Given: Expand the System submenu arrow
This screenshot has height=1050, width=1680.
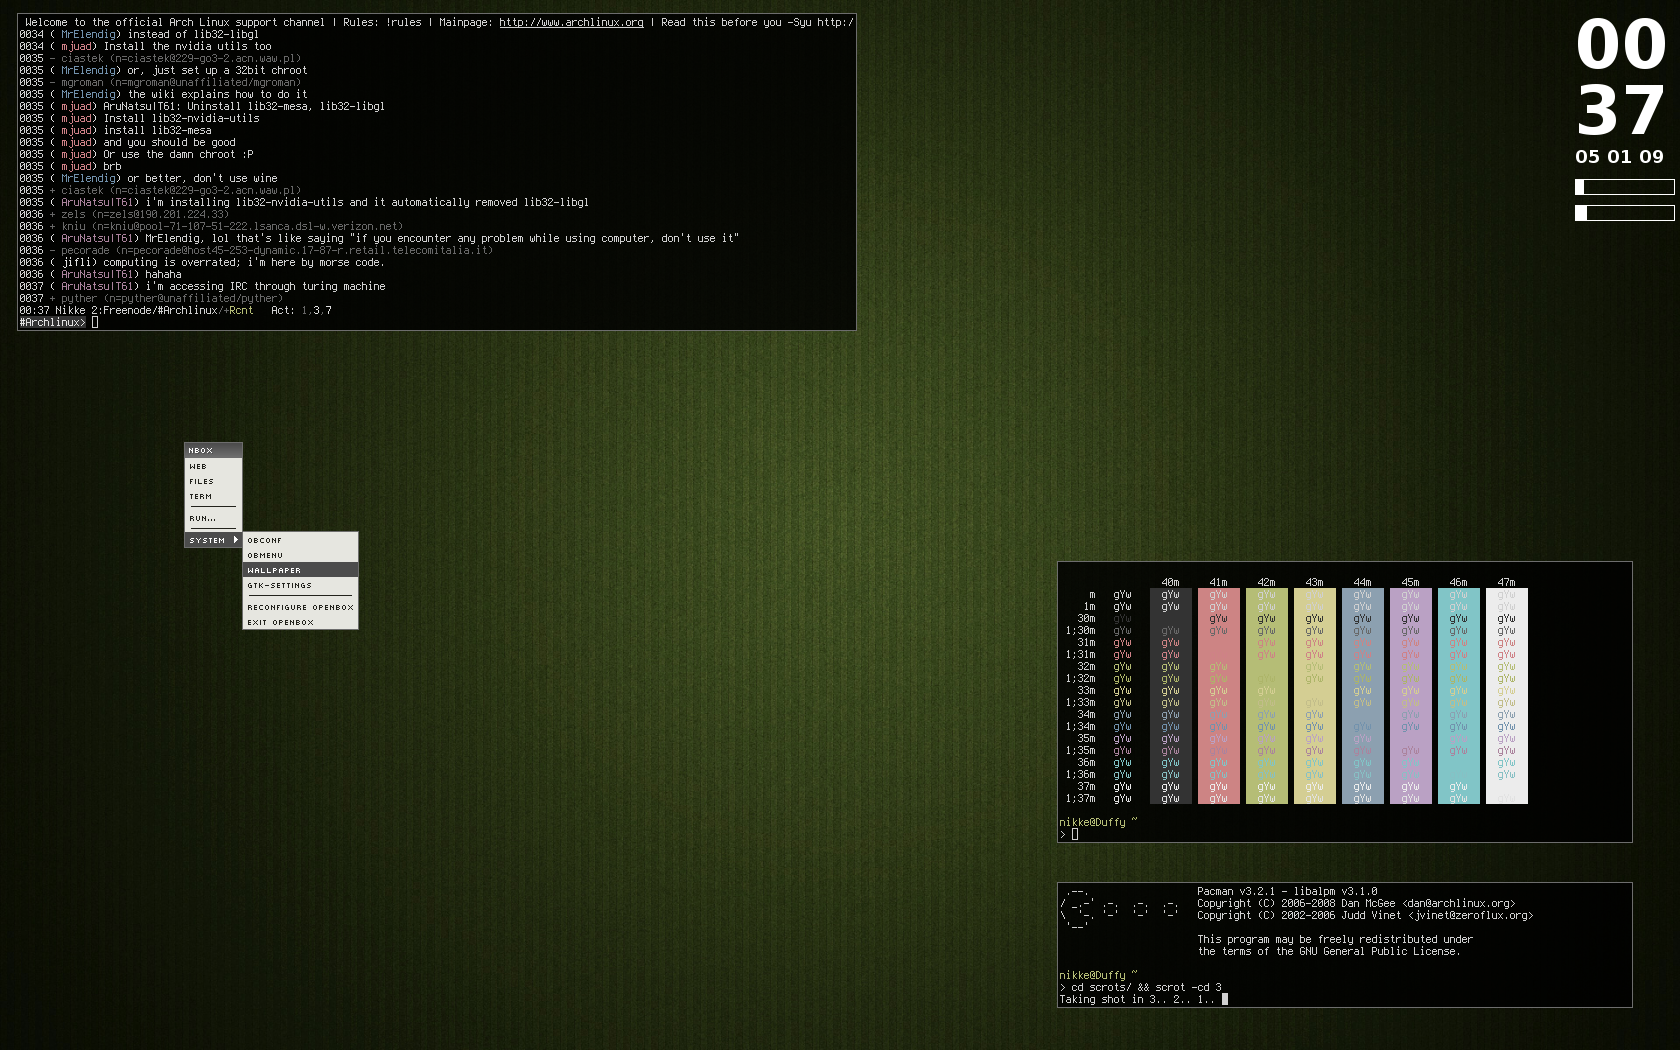Looking at the screenshot, I should (235, 540).
